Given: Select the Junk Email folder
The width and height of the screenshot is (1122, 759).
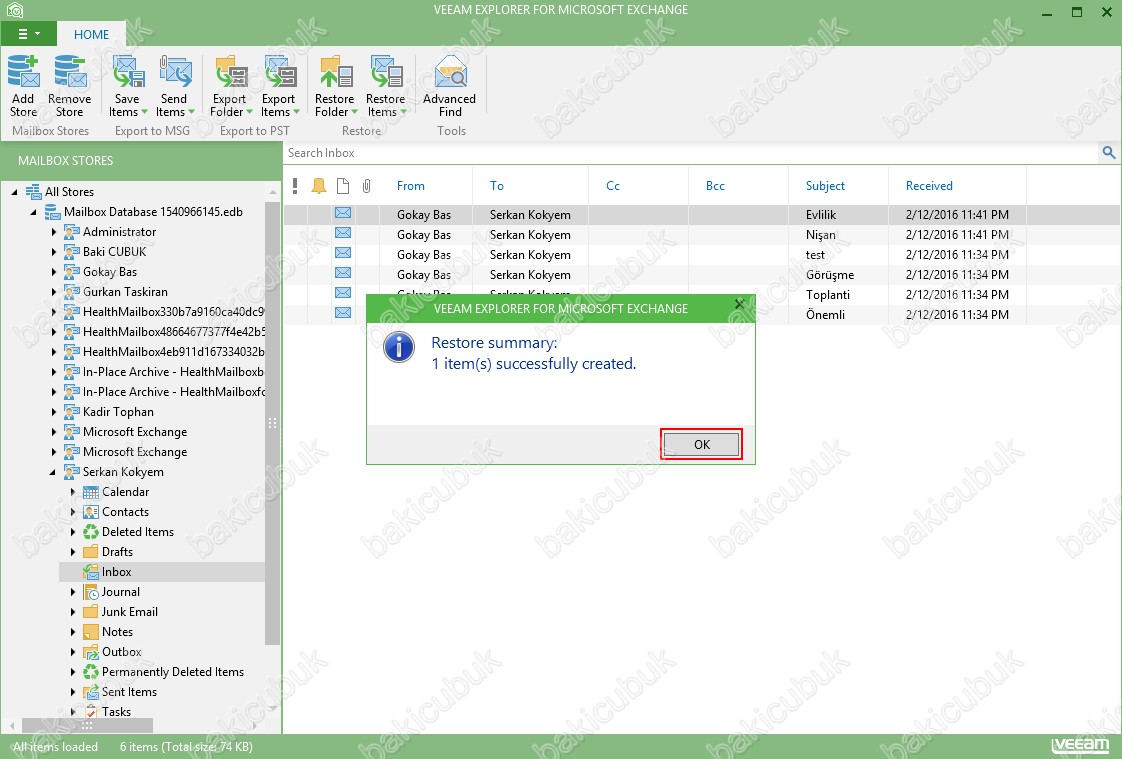Looking at the screenshot, I should pos(130,612).
